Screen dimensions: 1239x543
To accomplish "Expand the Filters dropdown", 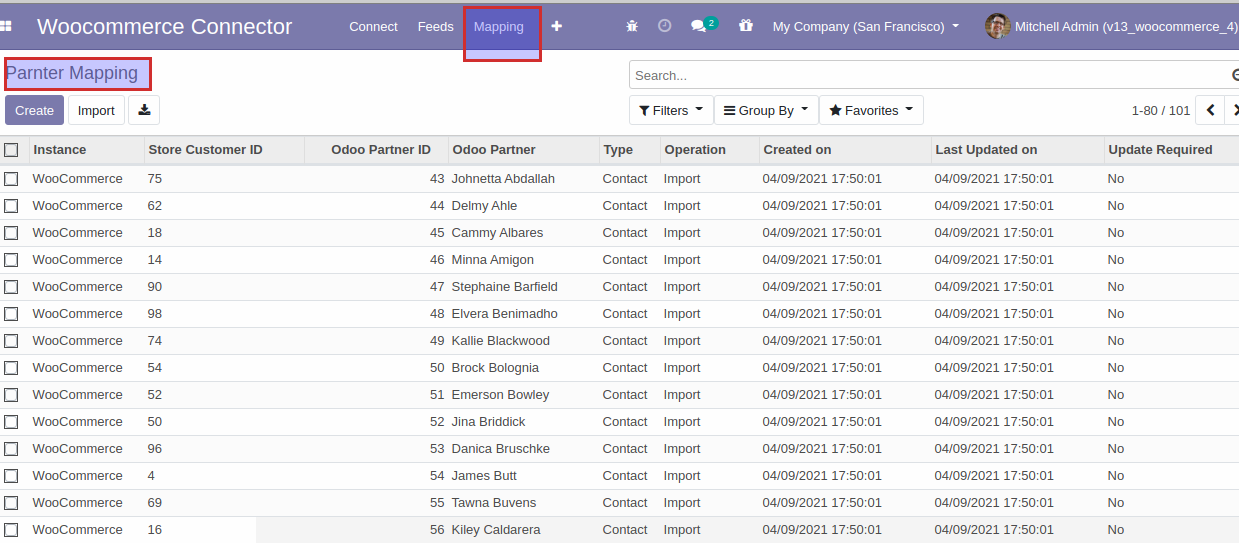I will (671, 110).
